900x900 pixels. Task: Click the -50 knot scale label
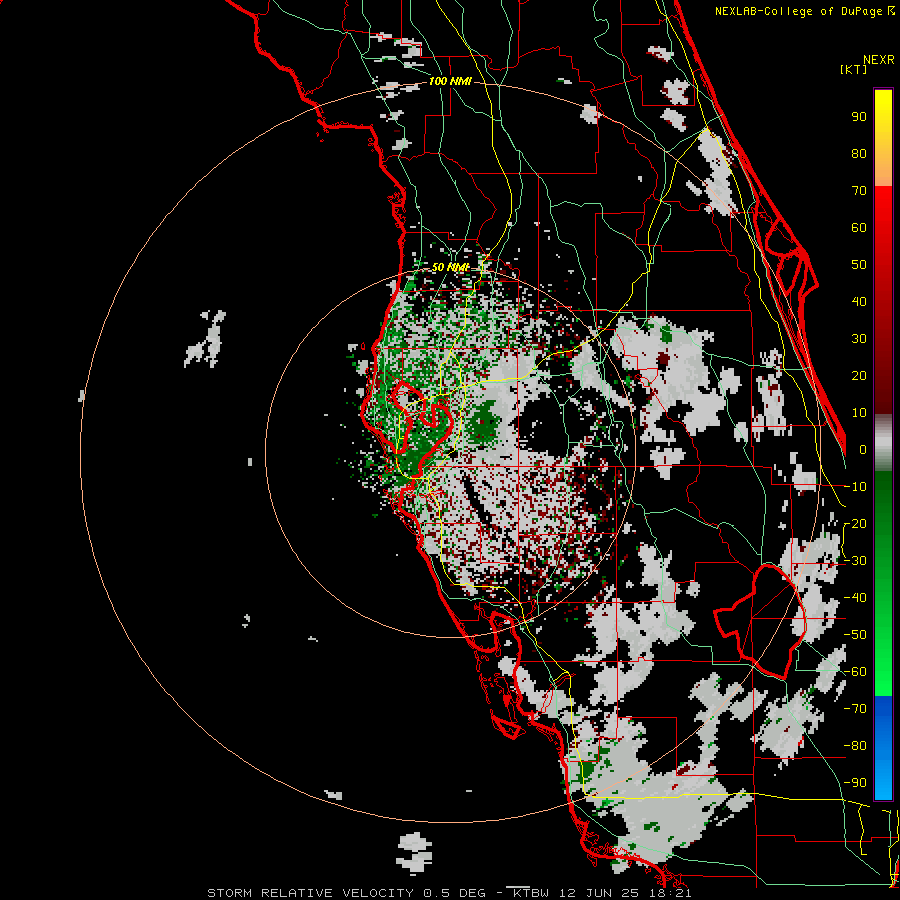[855, 635]
